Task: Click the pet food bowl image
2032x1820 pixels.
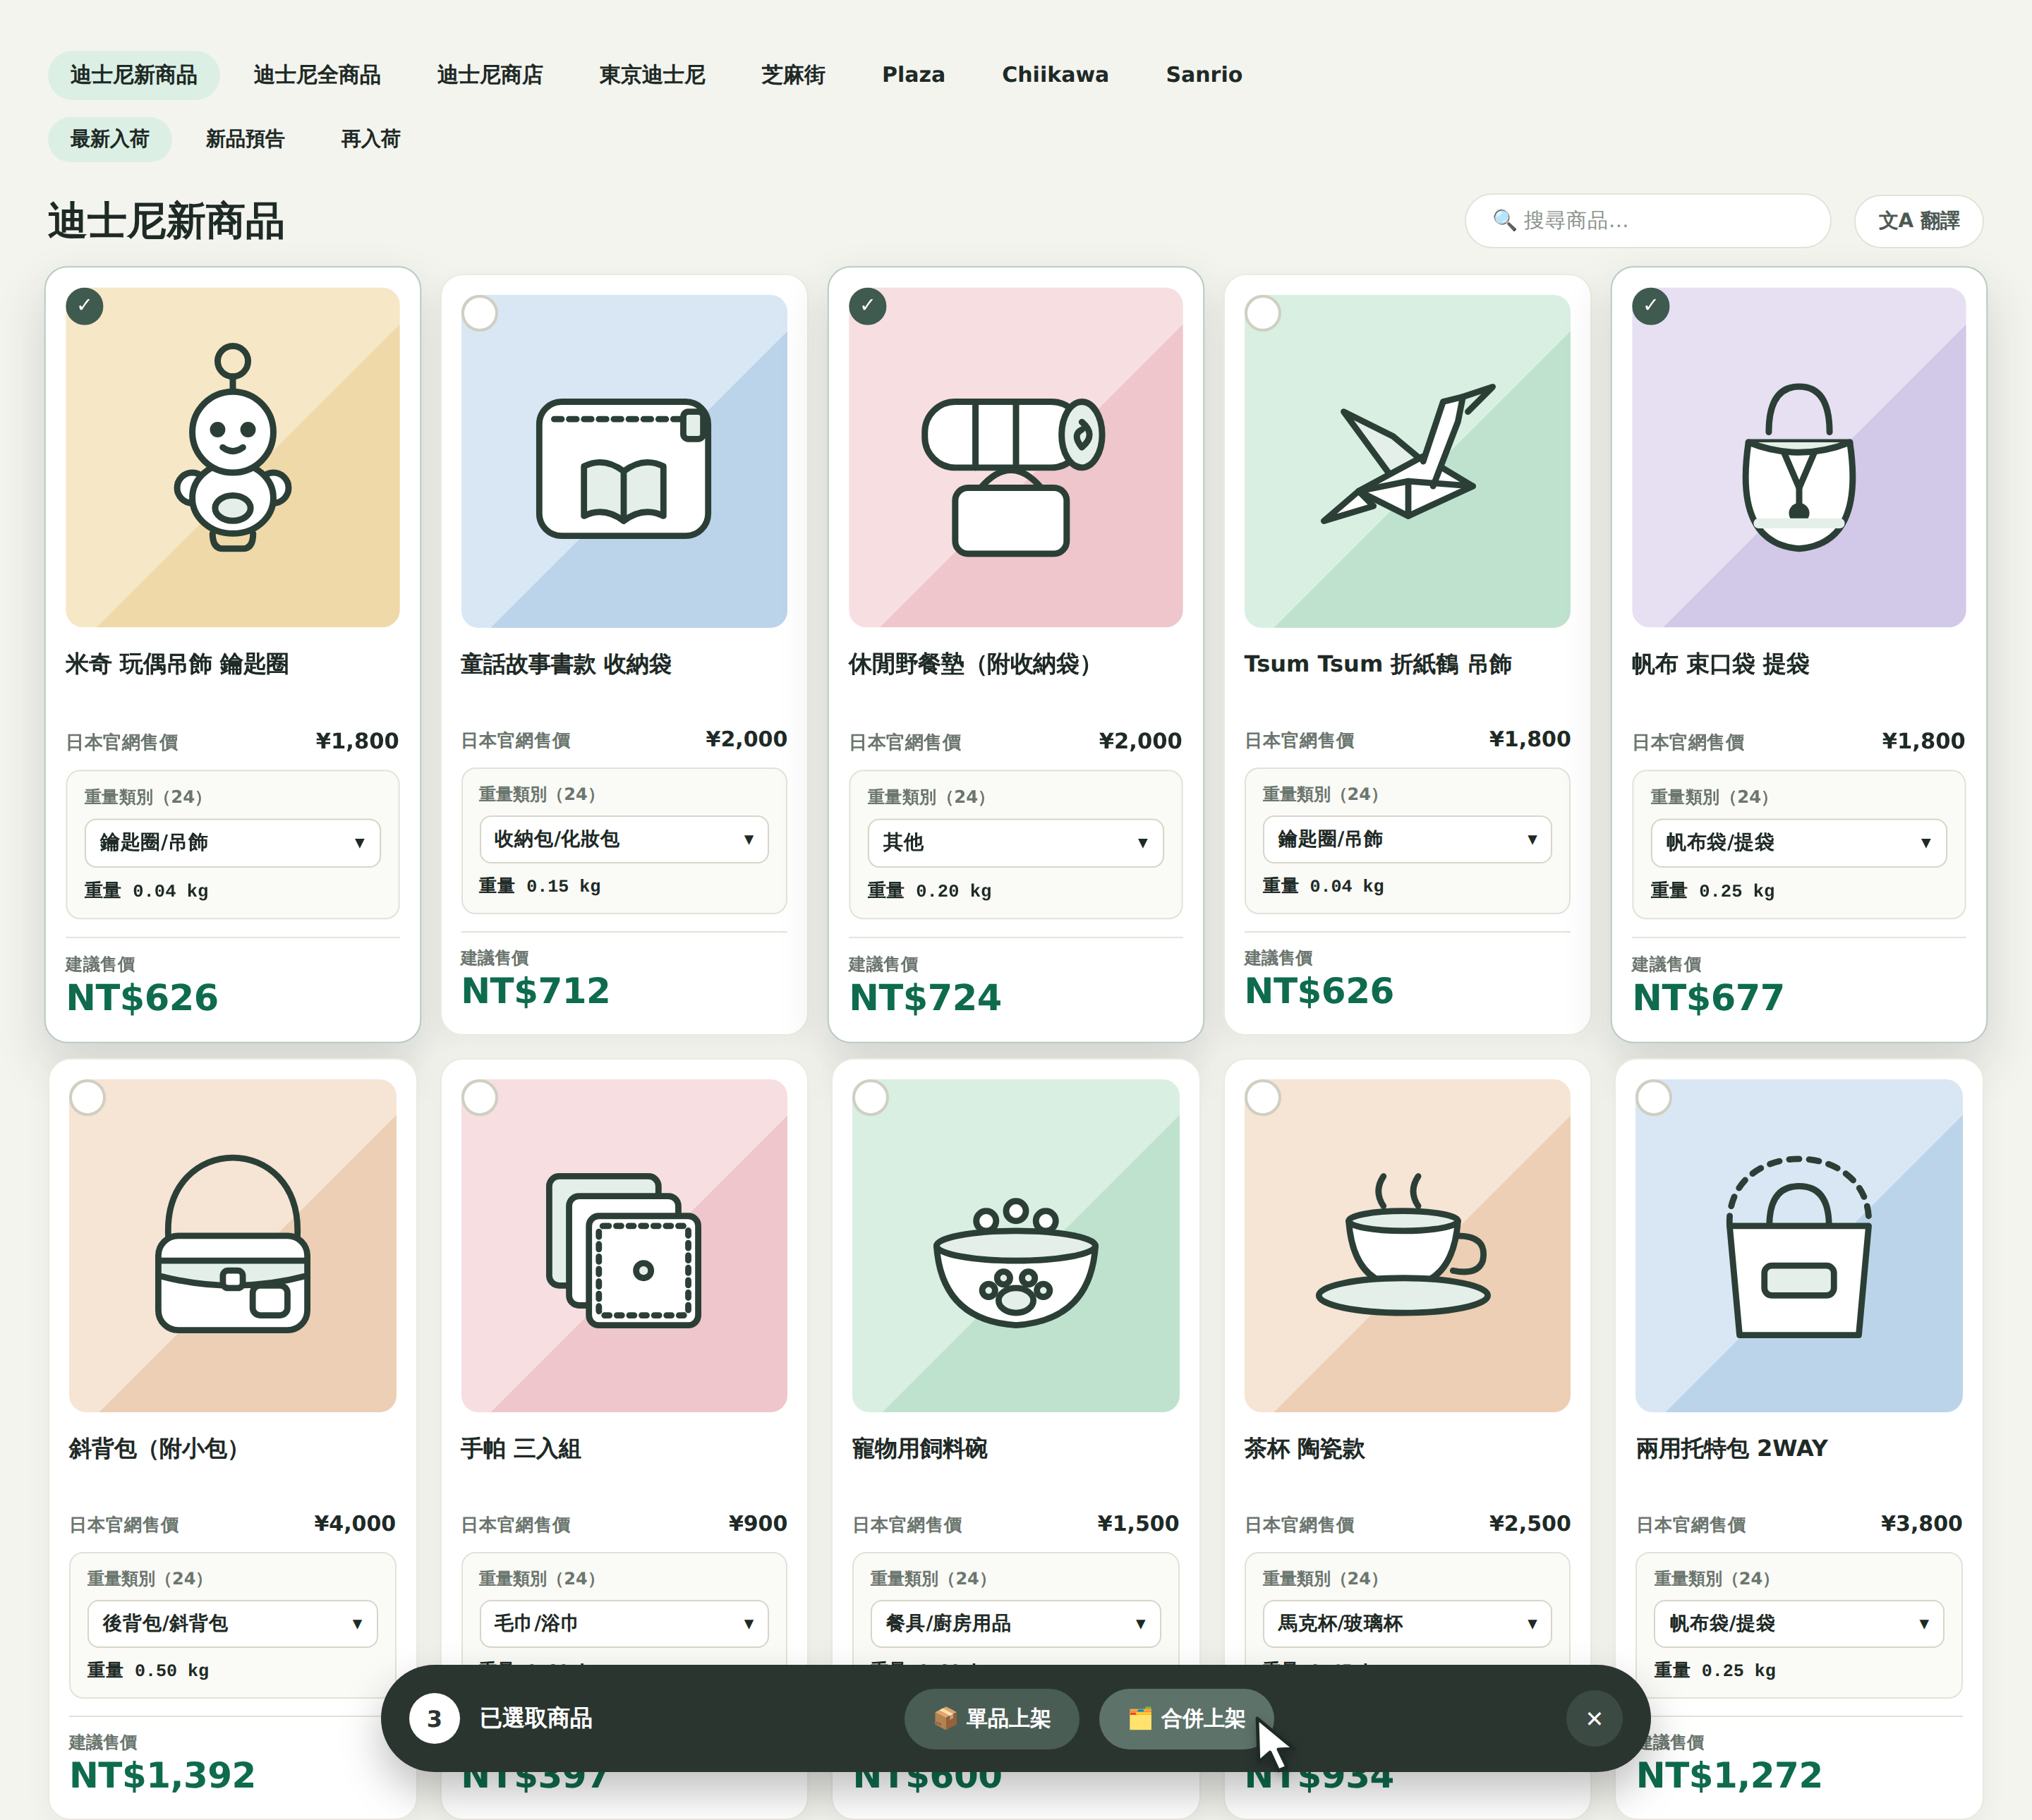Action: [1015, 1245]
